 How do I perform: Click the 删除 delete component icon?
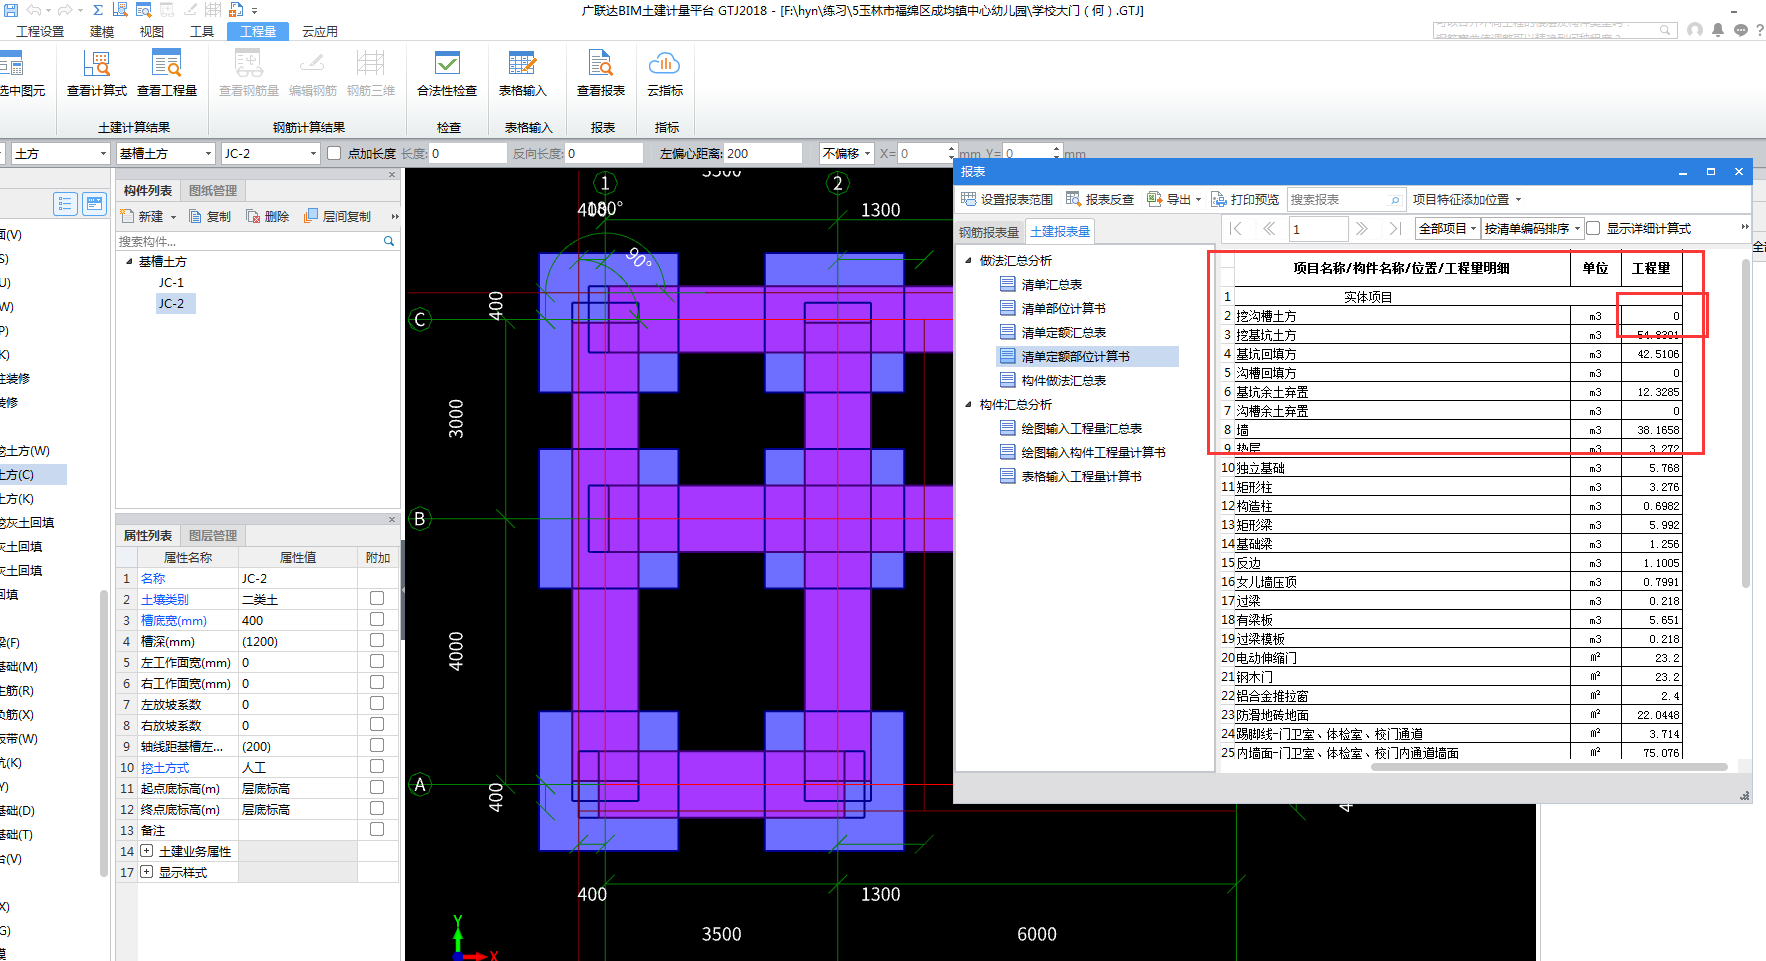pyautogui.click(x=254, y=216)
